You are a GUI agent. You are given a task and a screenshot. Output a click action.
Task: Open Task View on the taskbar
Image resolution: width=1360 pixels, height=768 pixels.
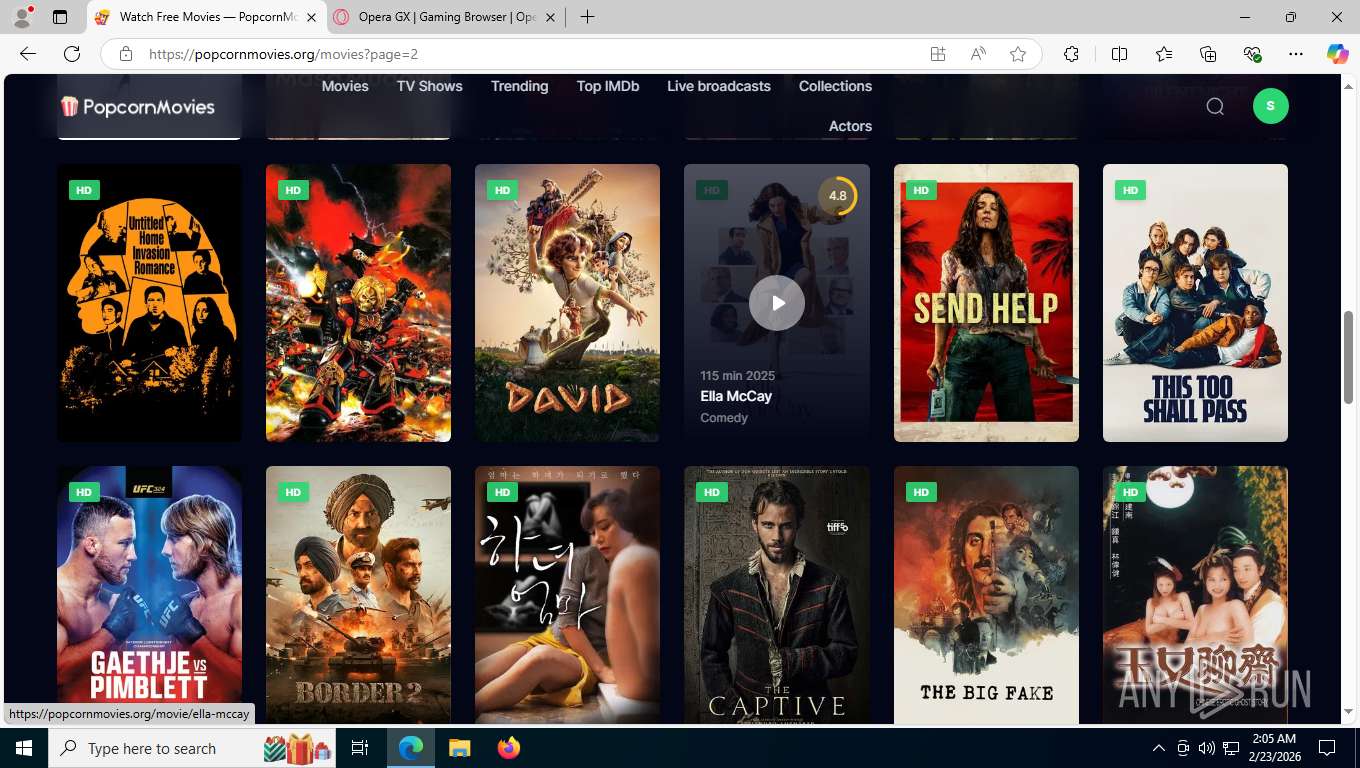tap(360, 748)
